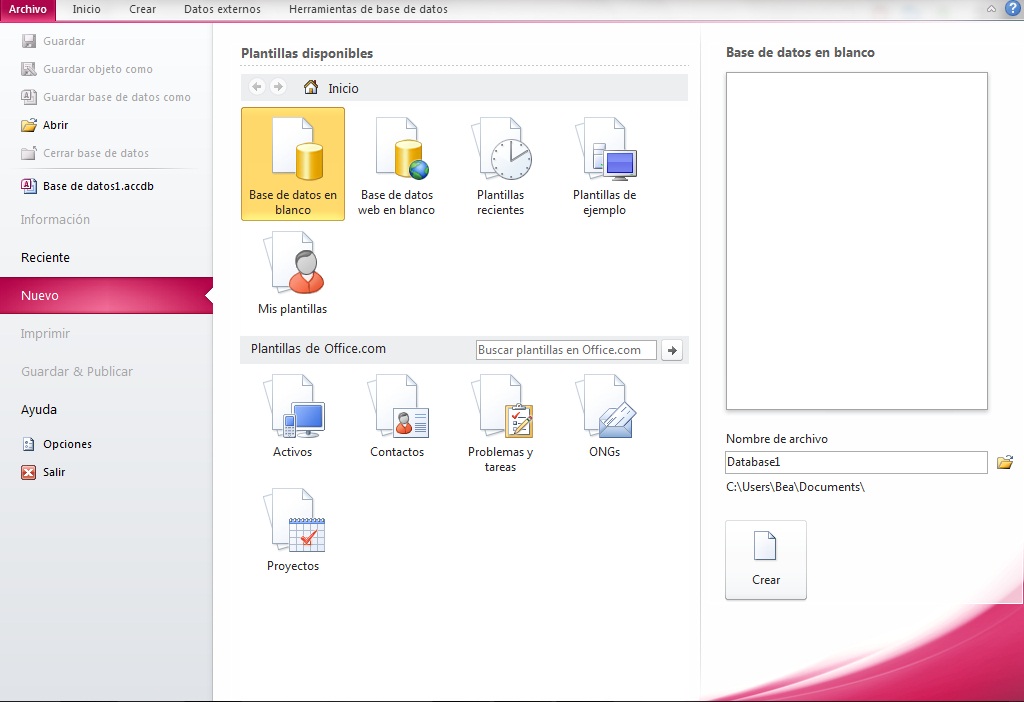Click Salir to exit Access
Screen dimensions: 1024x702
[43, 472]
